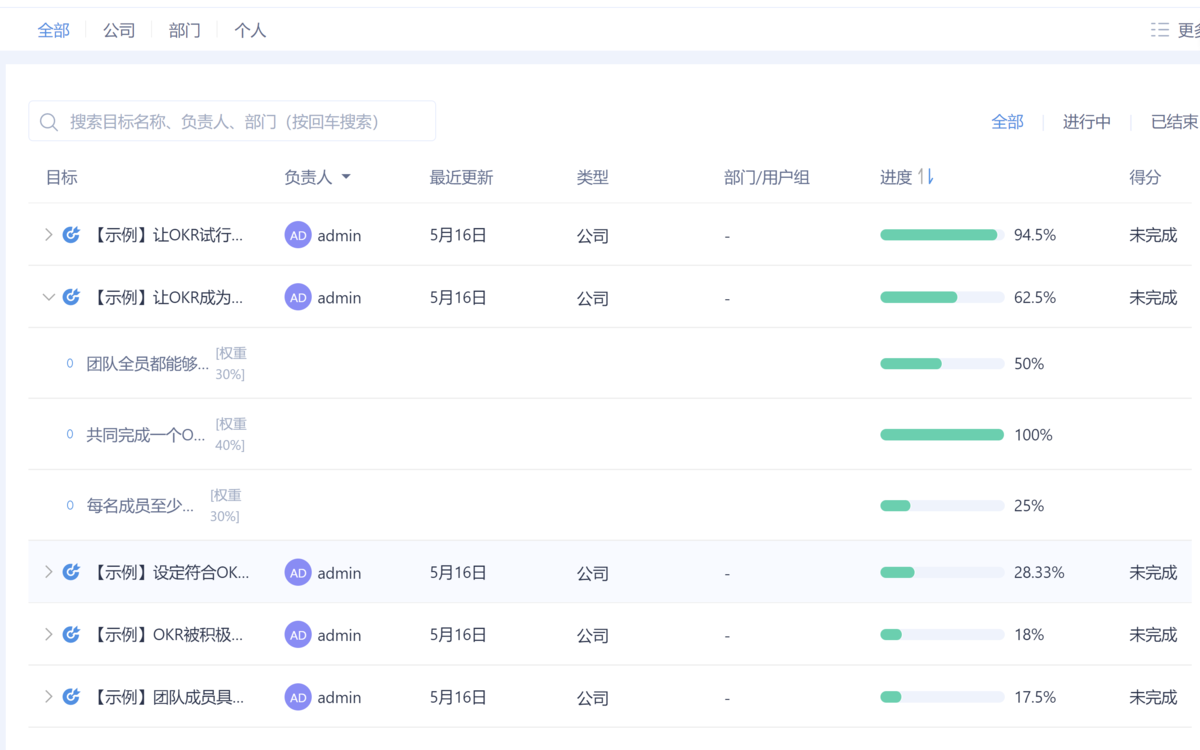Click the admin avatar in the 94.5% row
This screenshot has height=750, width=1200.
[298, 235]
